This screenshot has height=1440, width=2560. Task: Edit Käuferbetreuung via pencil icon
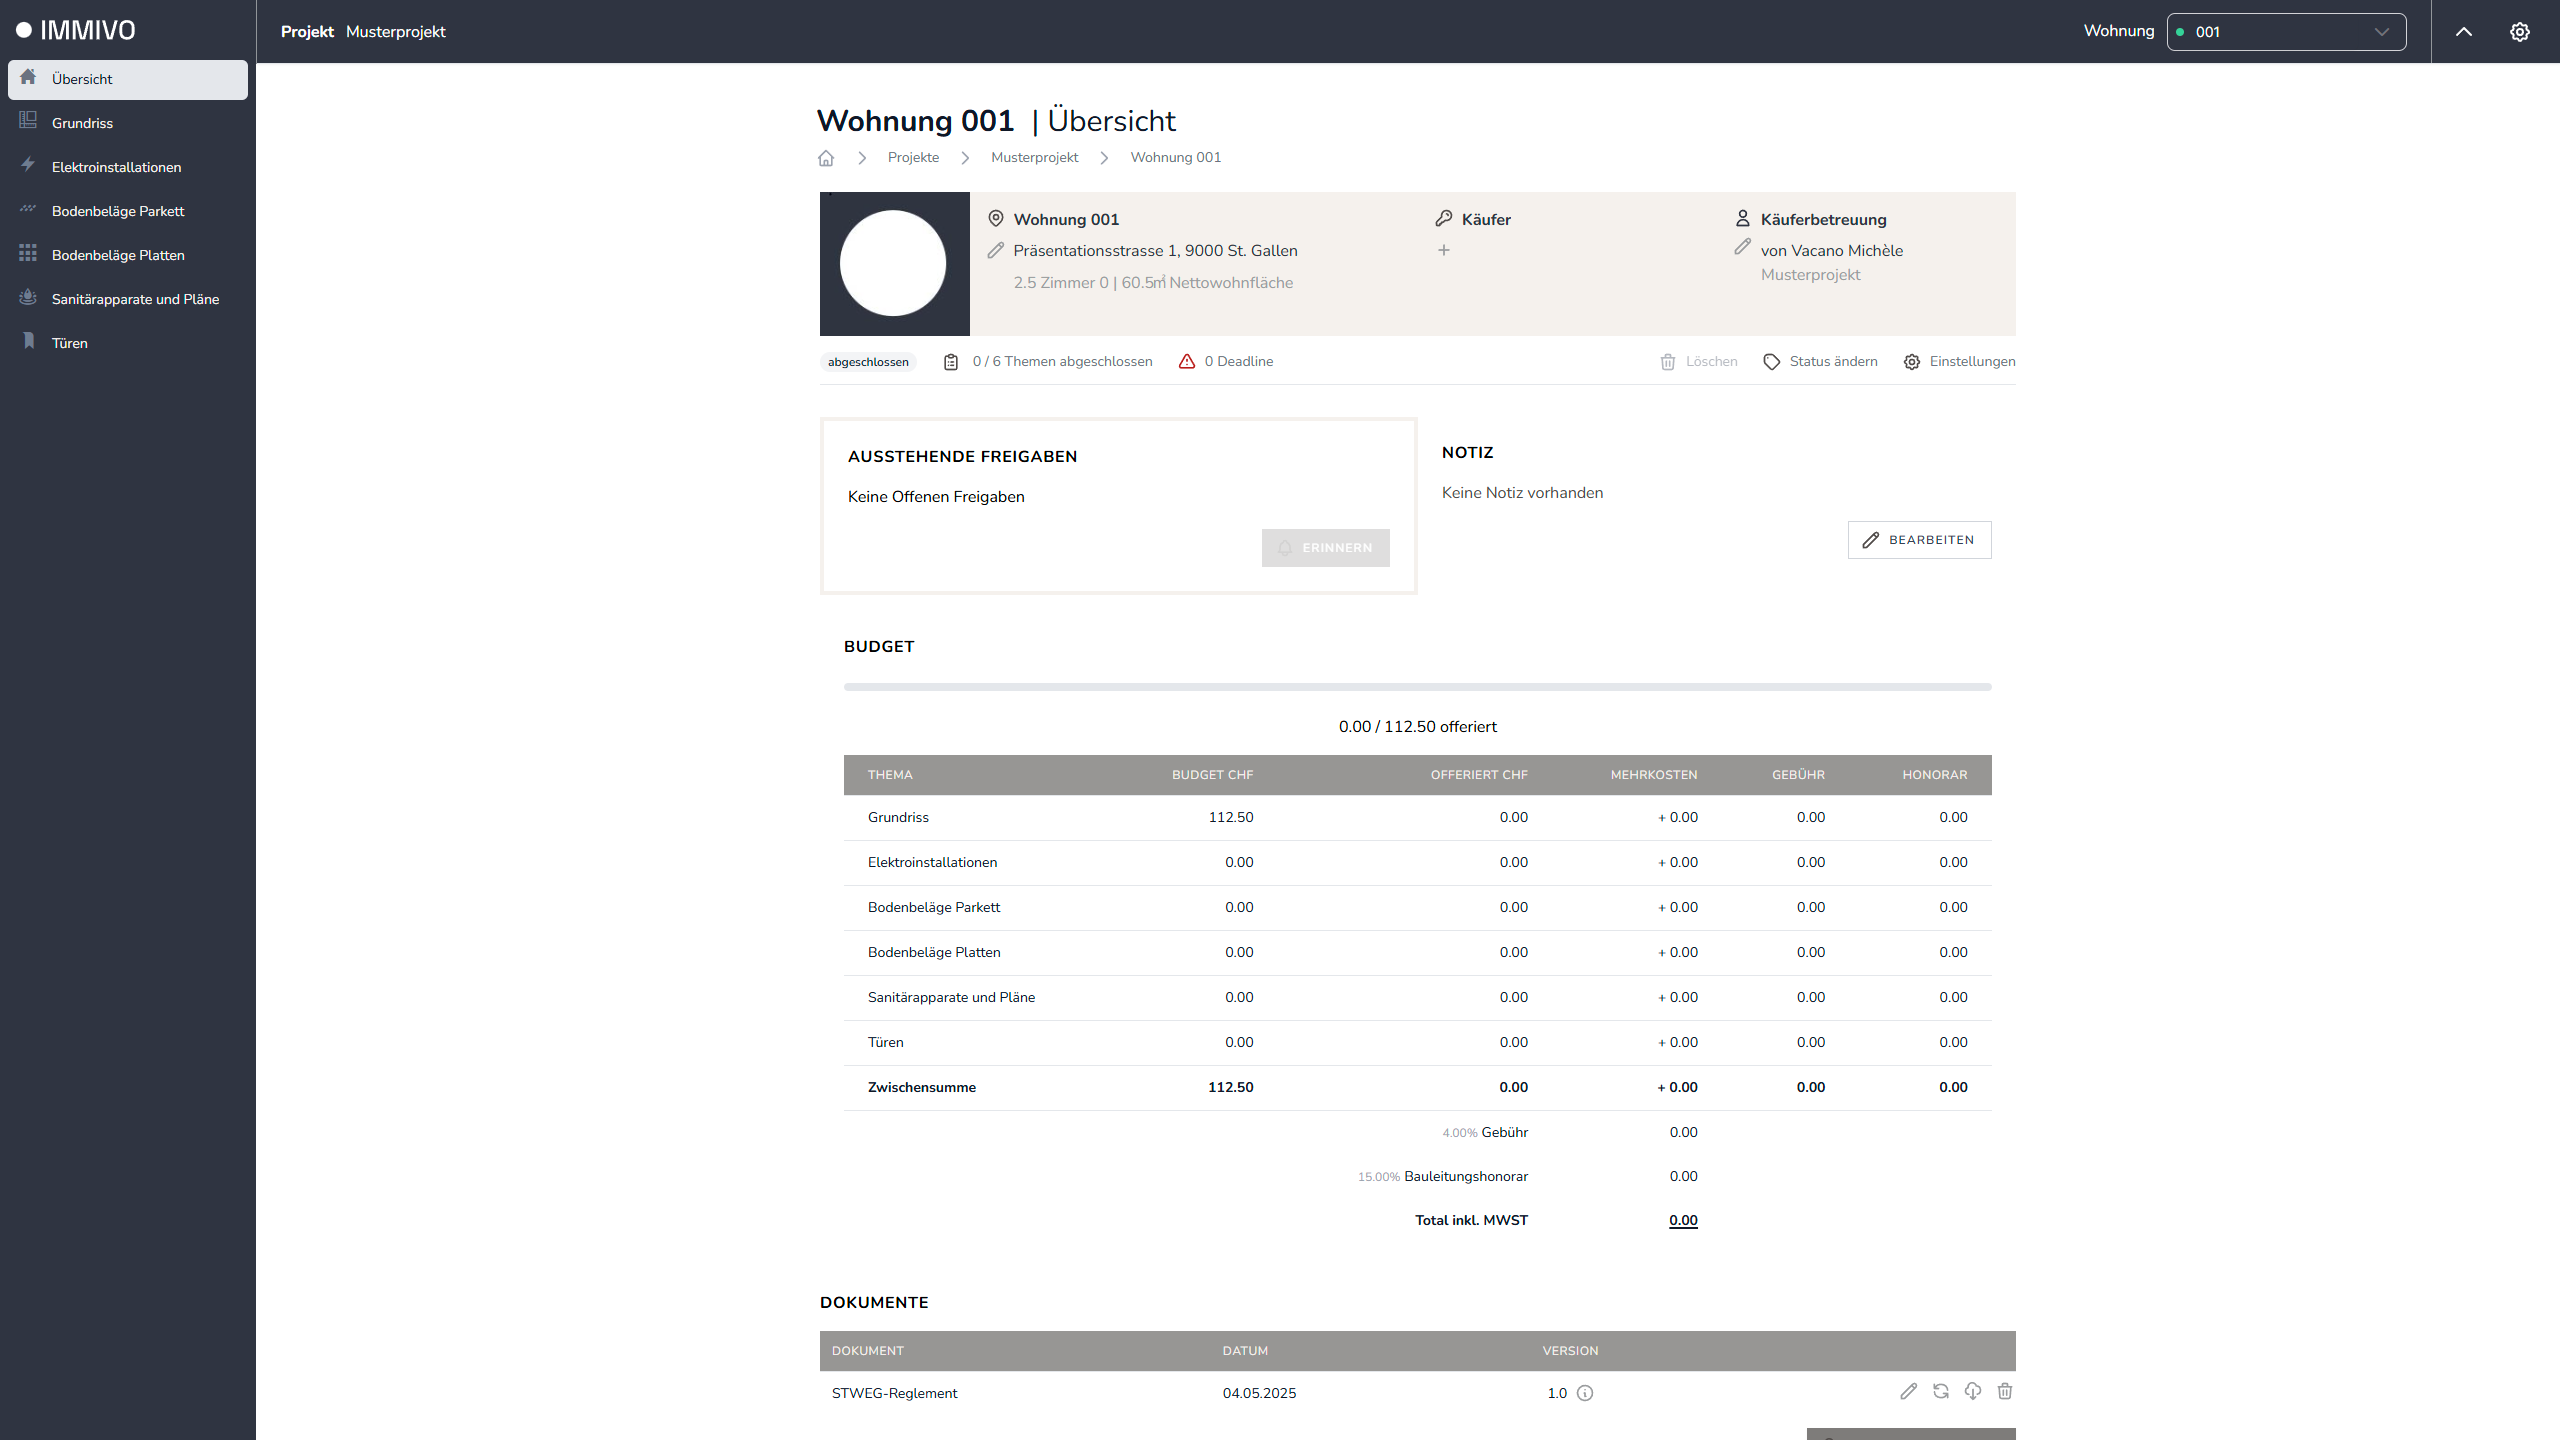pyautogui.click(x=1742, y=247)
